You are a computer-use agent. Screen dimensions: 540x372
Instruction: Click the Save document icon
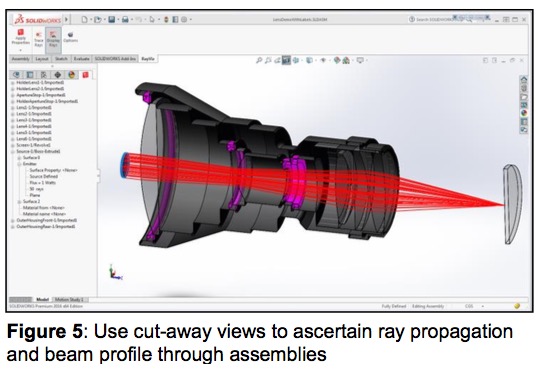click(x=112, y=20)
